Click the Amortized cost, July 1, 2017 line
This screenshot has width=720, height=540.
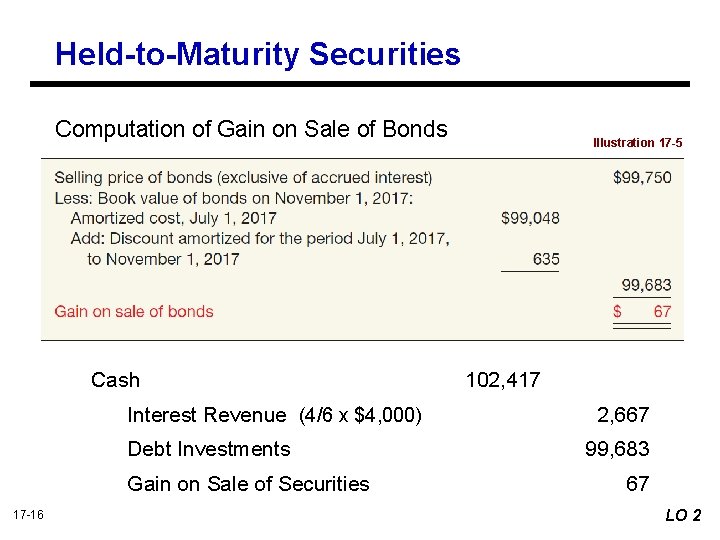(173, 218)
